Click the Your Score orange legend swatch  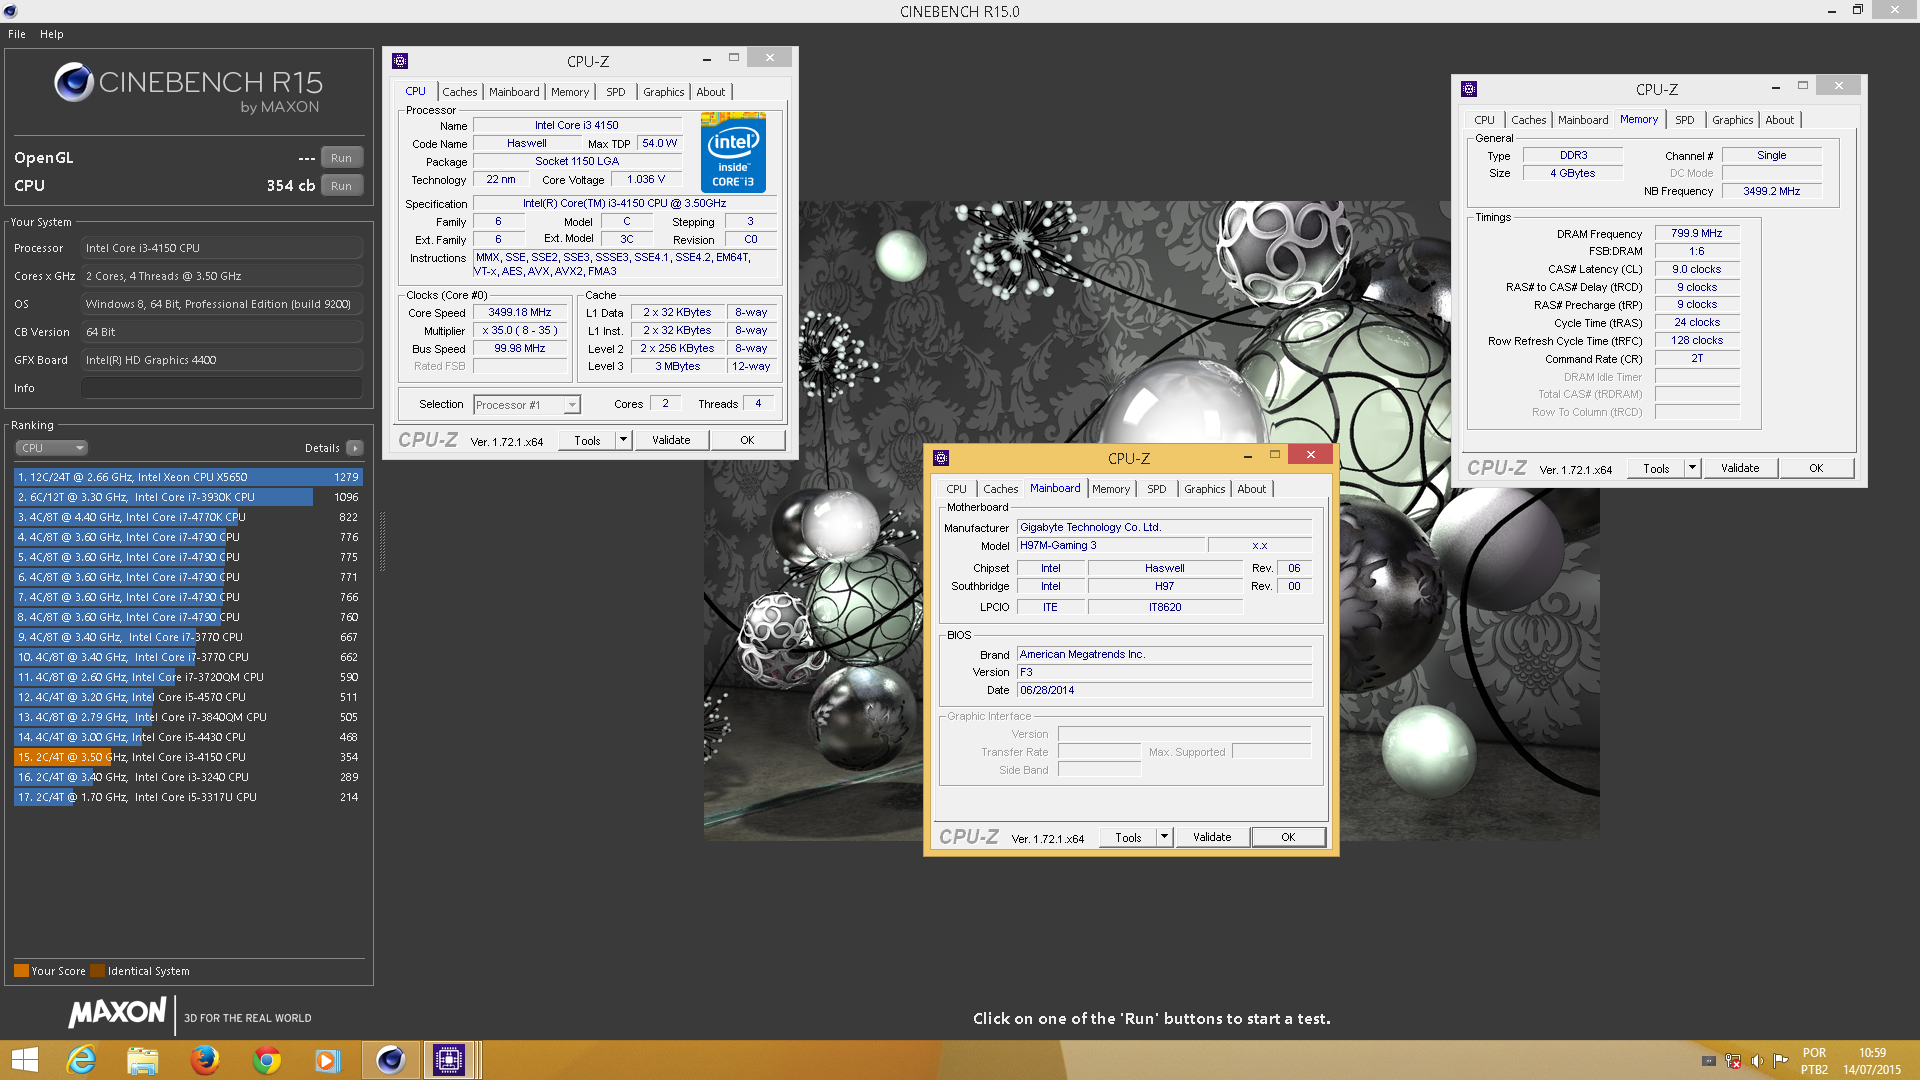[21, 970]
